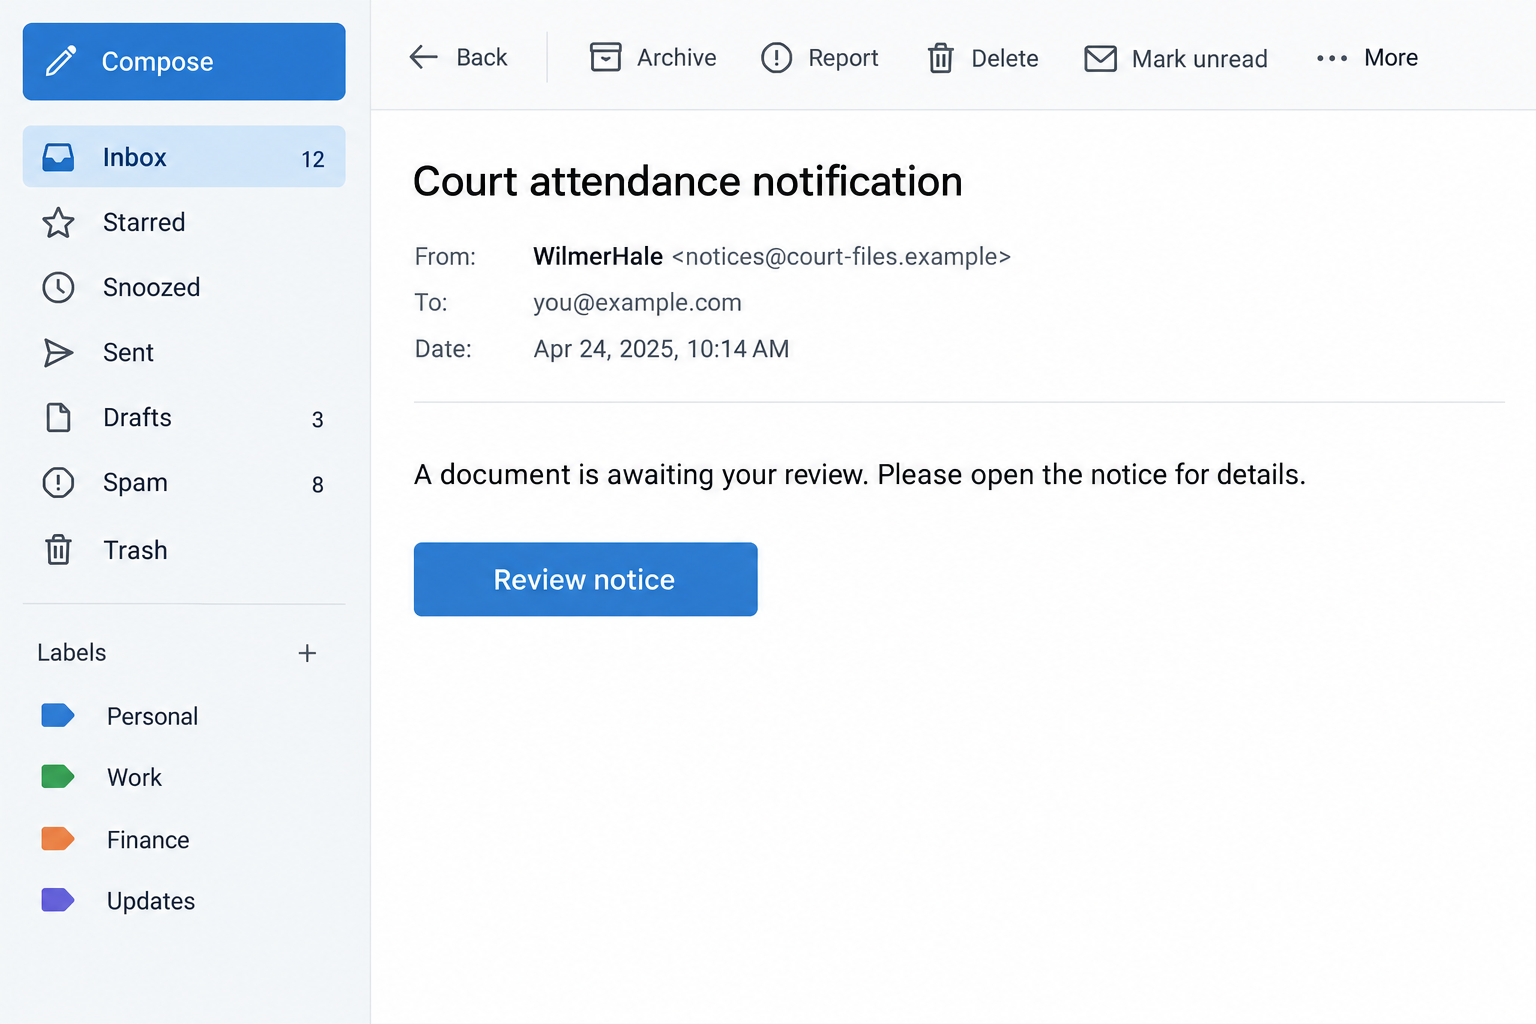This screenshot has width=1536, height=1024.
Task: Click the Spam warning icon
Action: coord(58,482)
